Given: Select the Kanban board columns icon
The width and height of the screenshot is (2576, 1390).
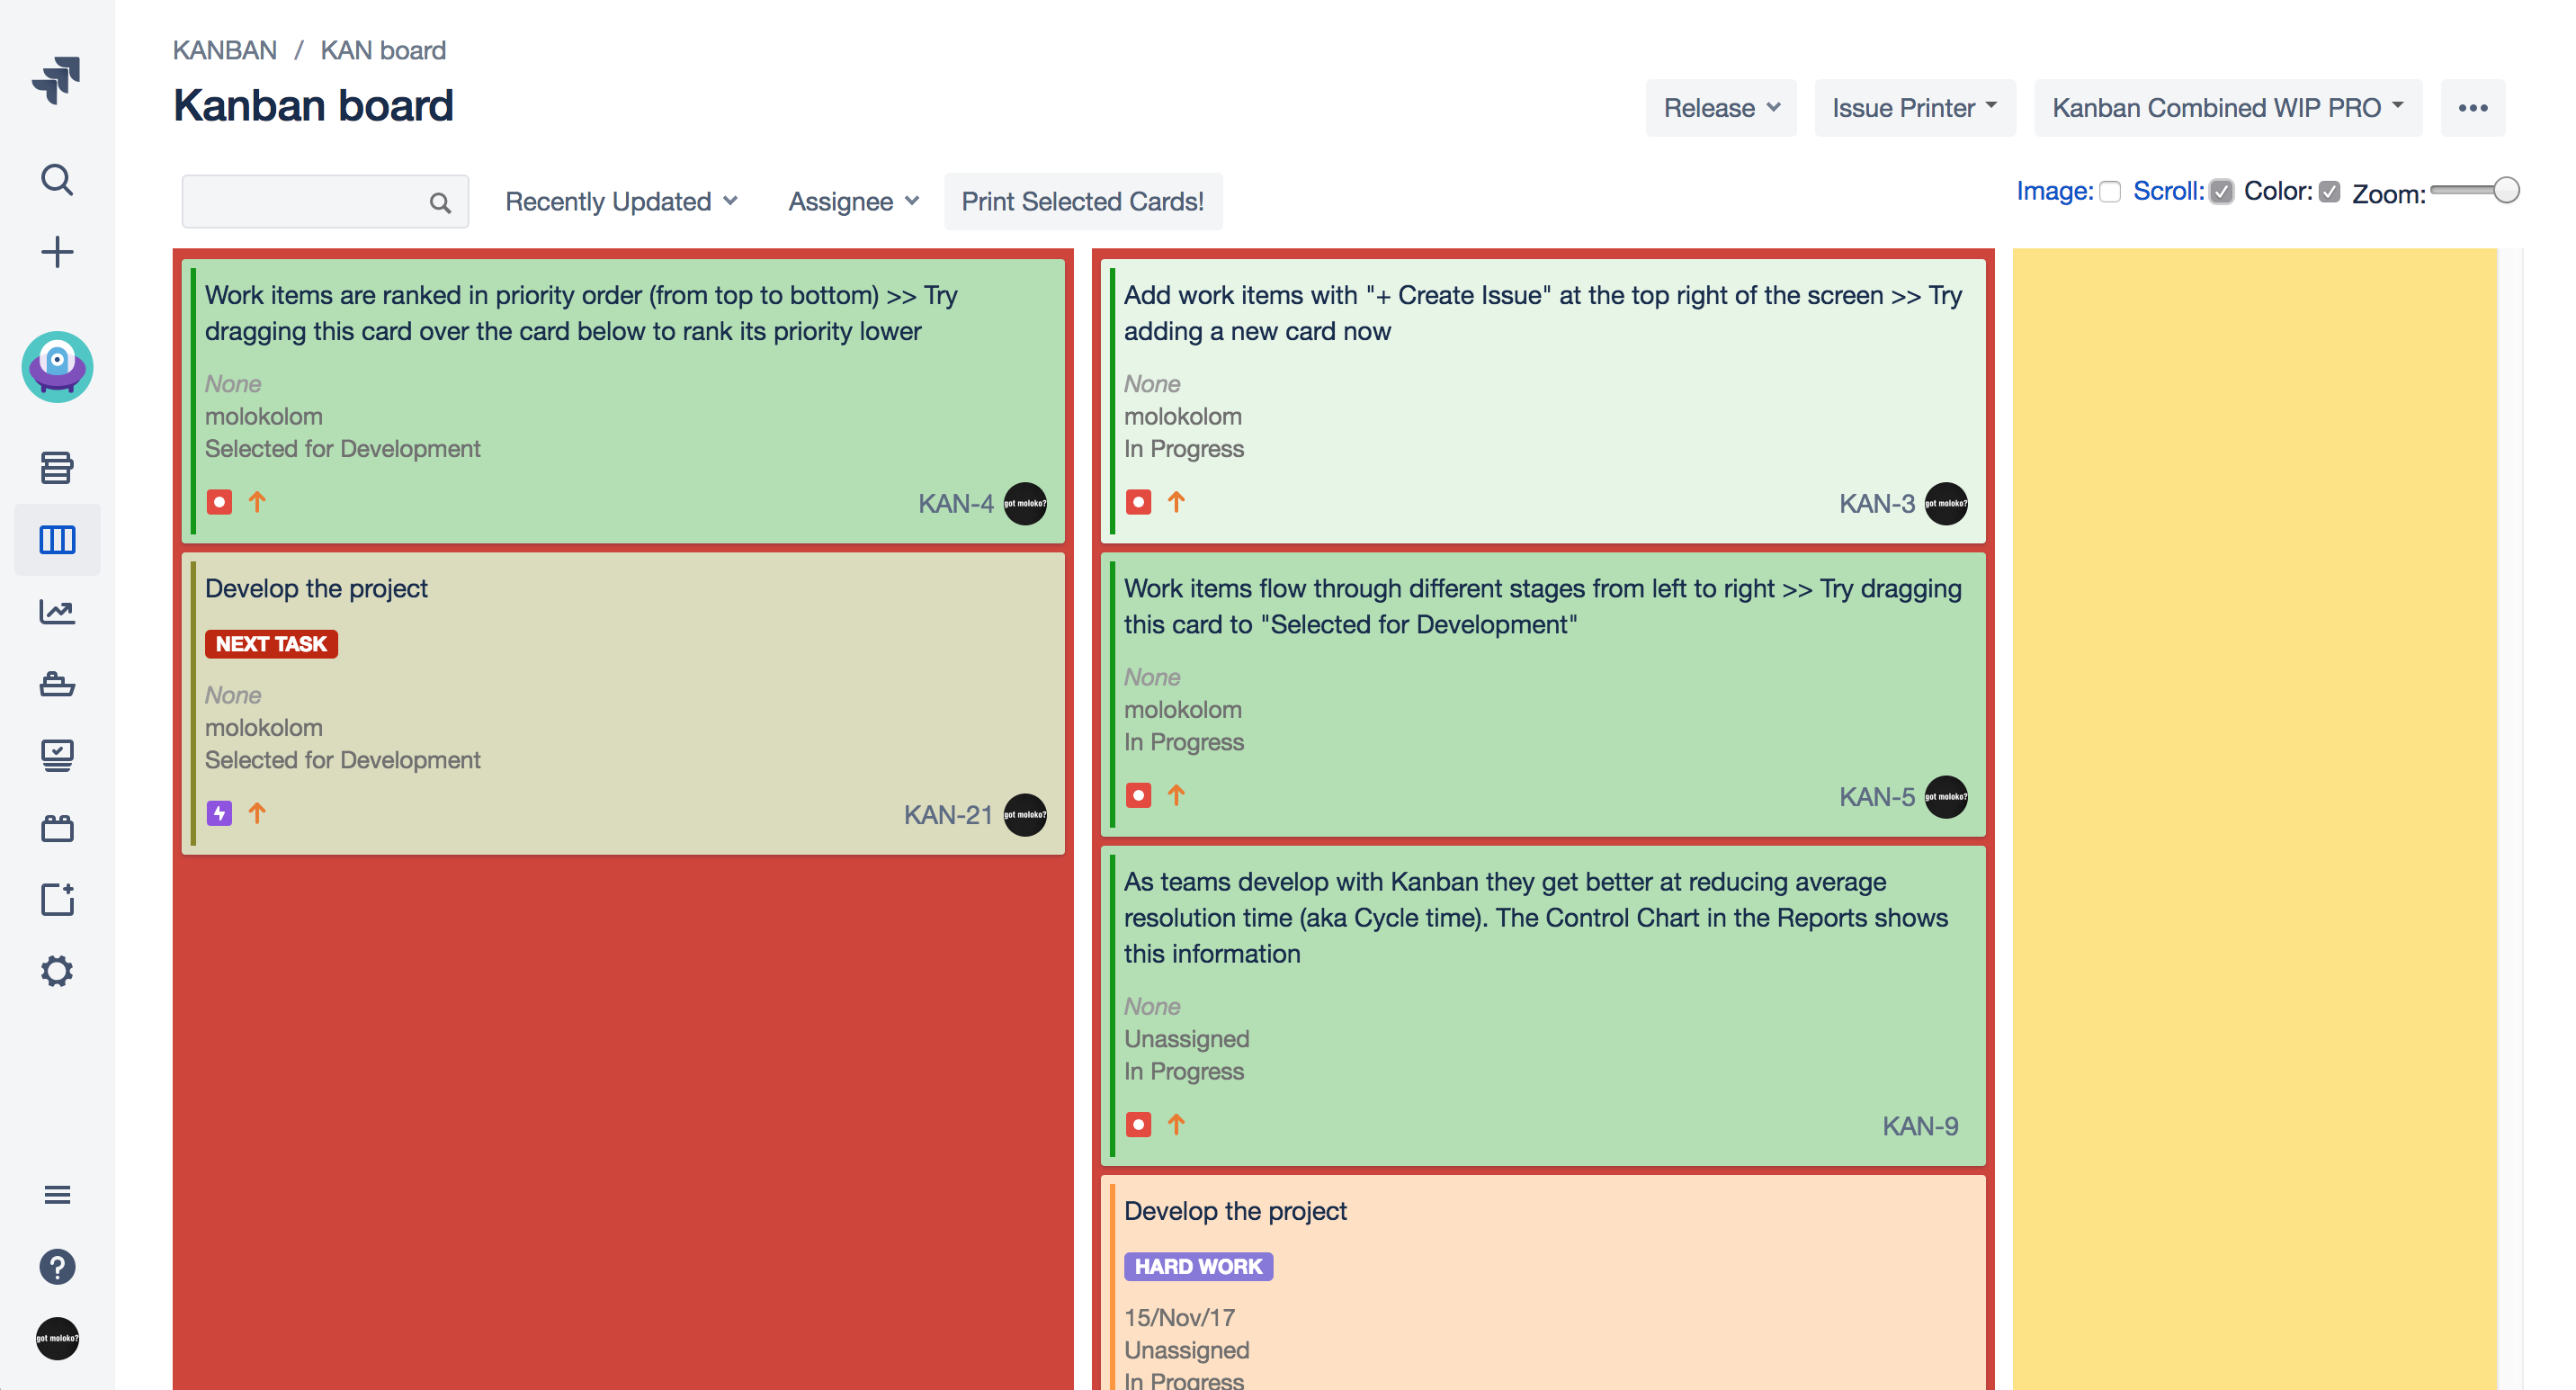Looking at the screenshot, I should (57, 540).
